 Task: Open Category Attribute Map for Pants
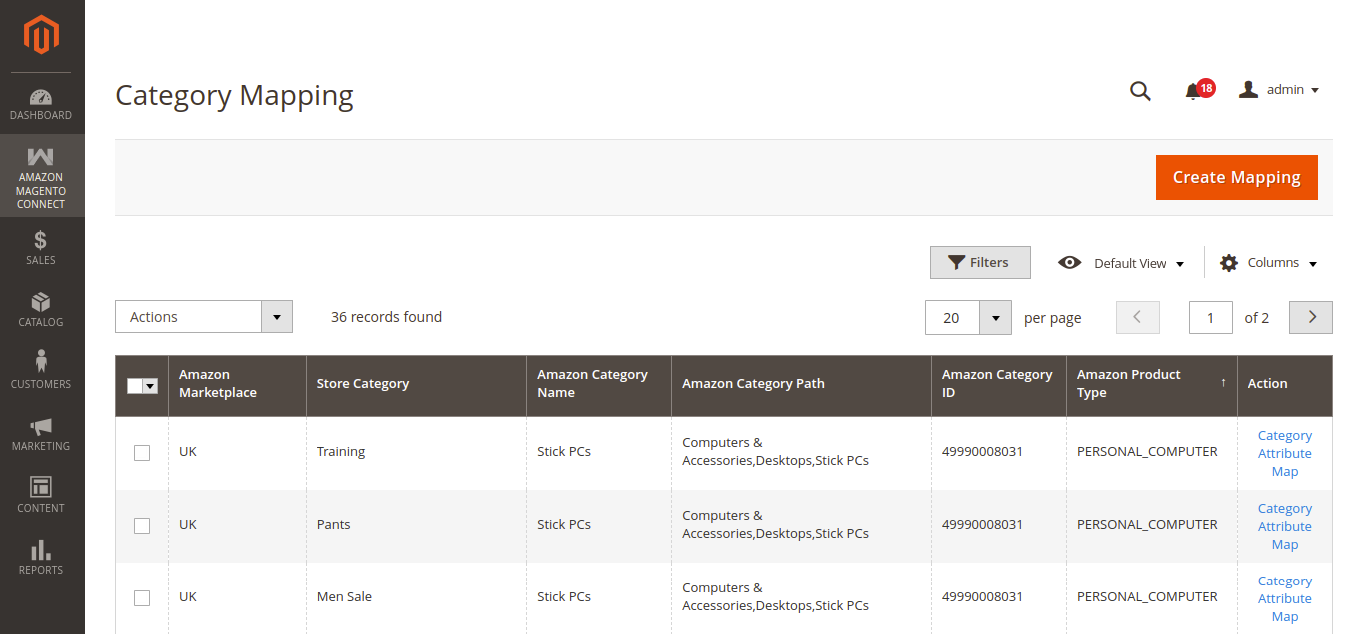1285,527
